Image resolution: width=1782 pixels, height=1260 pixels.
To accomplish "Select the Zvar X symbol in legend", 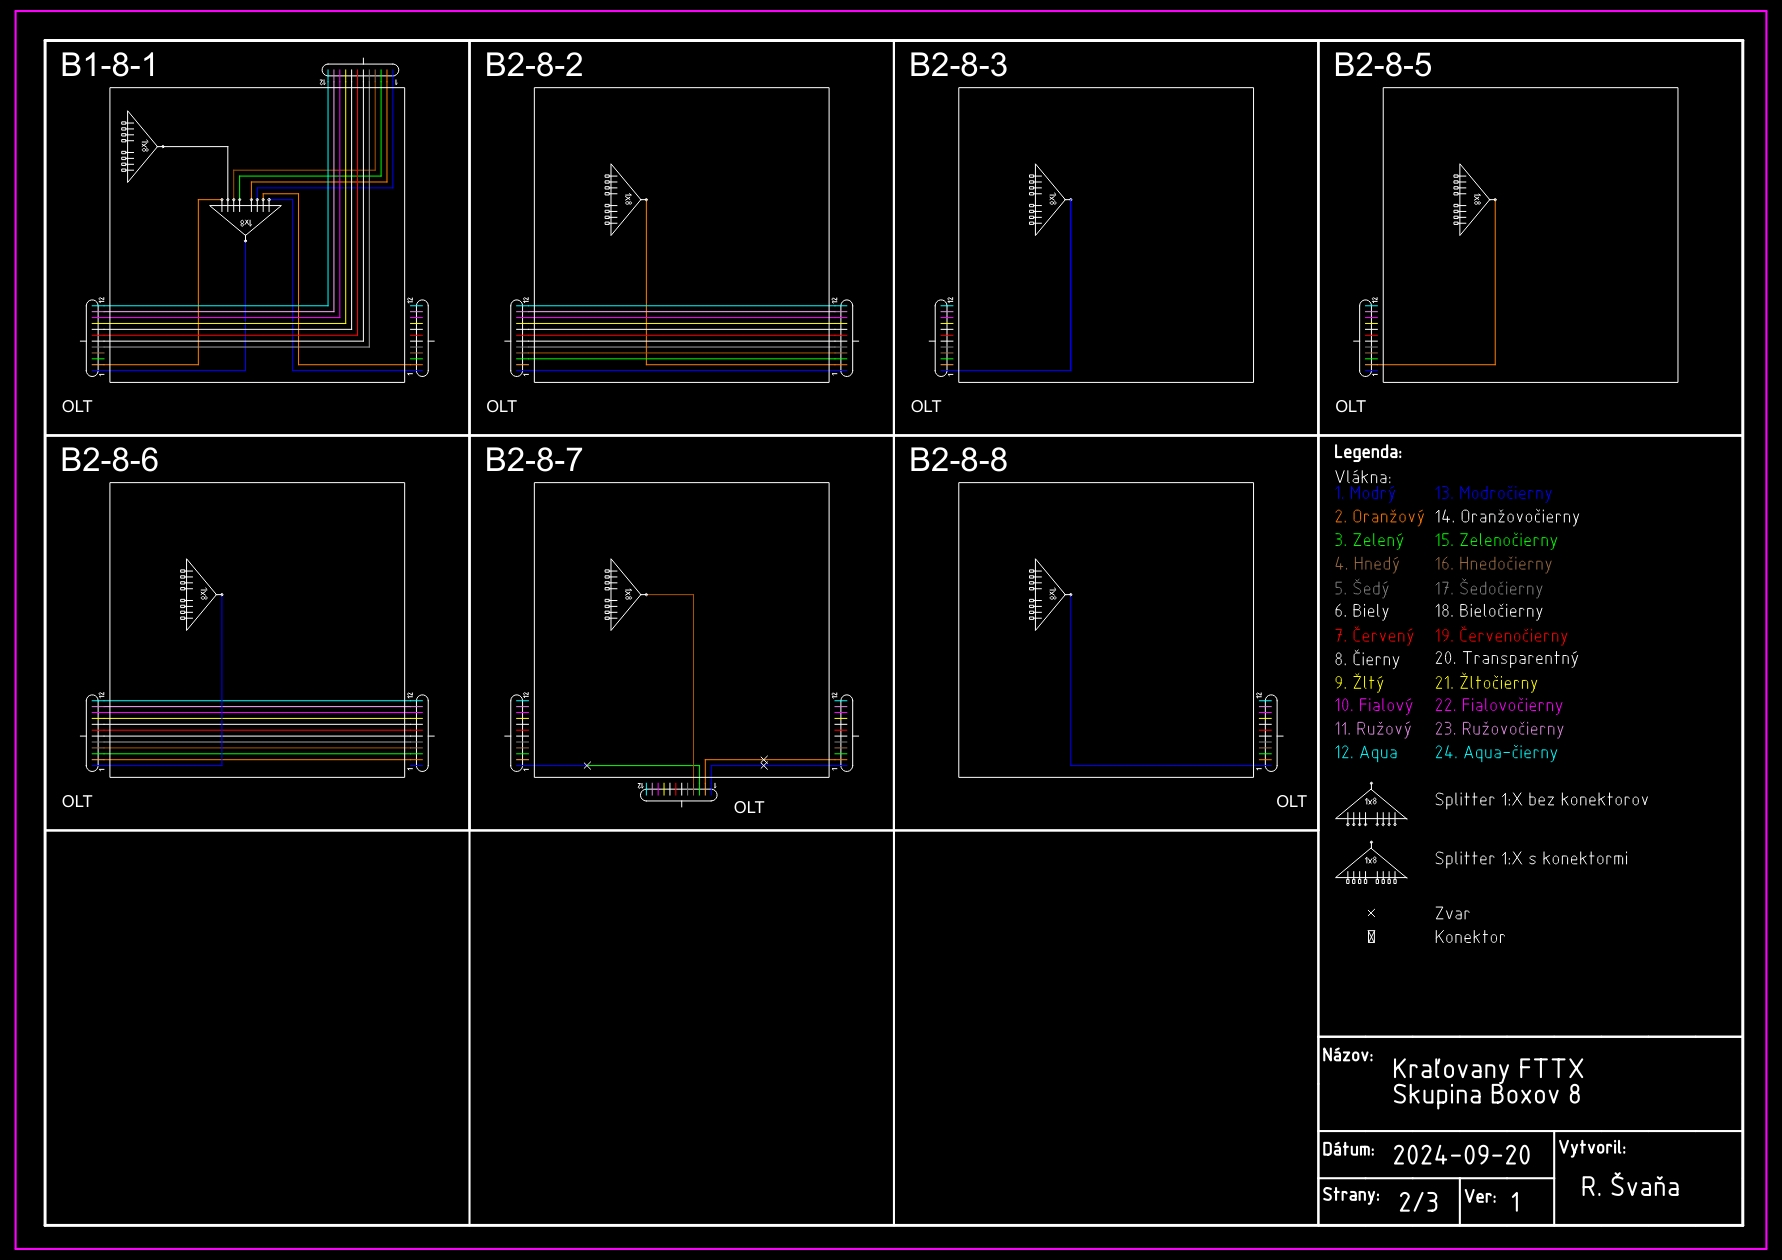I will (1371, 913).
